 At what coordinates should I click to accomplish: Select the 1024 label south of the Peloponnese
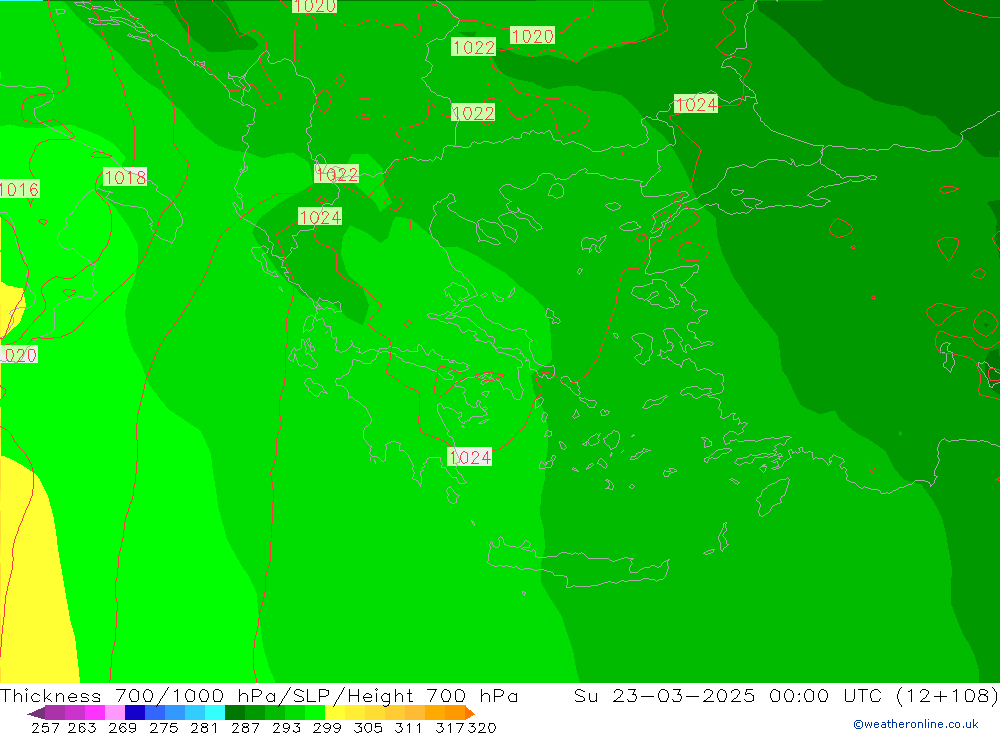pyautogui.click(x=469, y=457)
